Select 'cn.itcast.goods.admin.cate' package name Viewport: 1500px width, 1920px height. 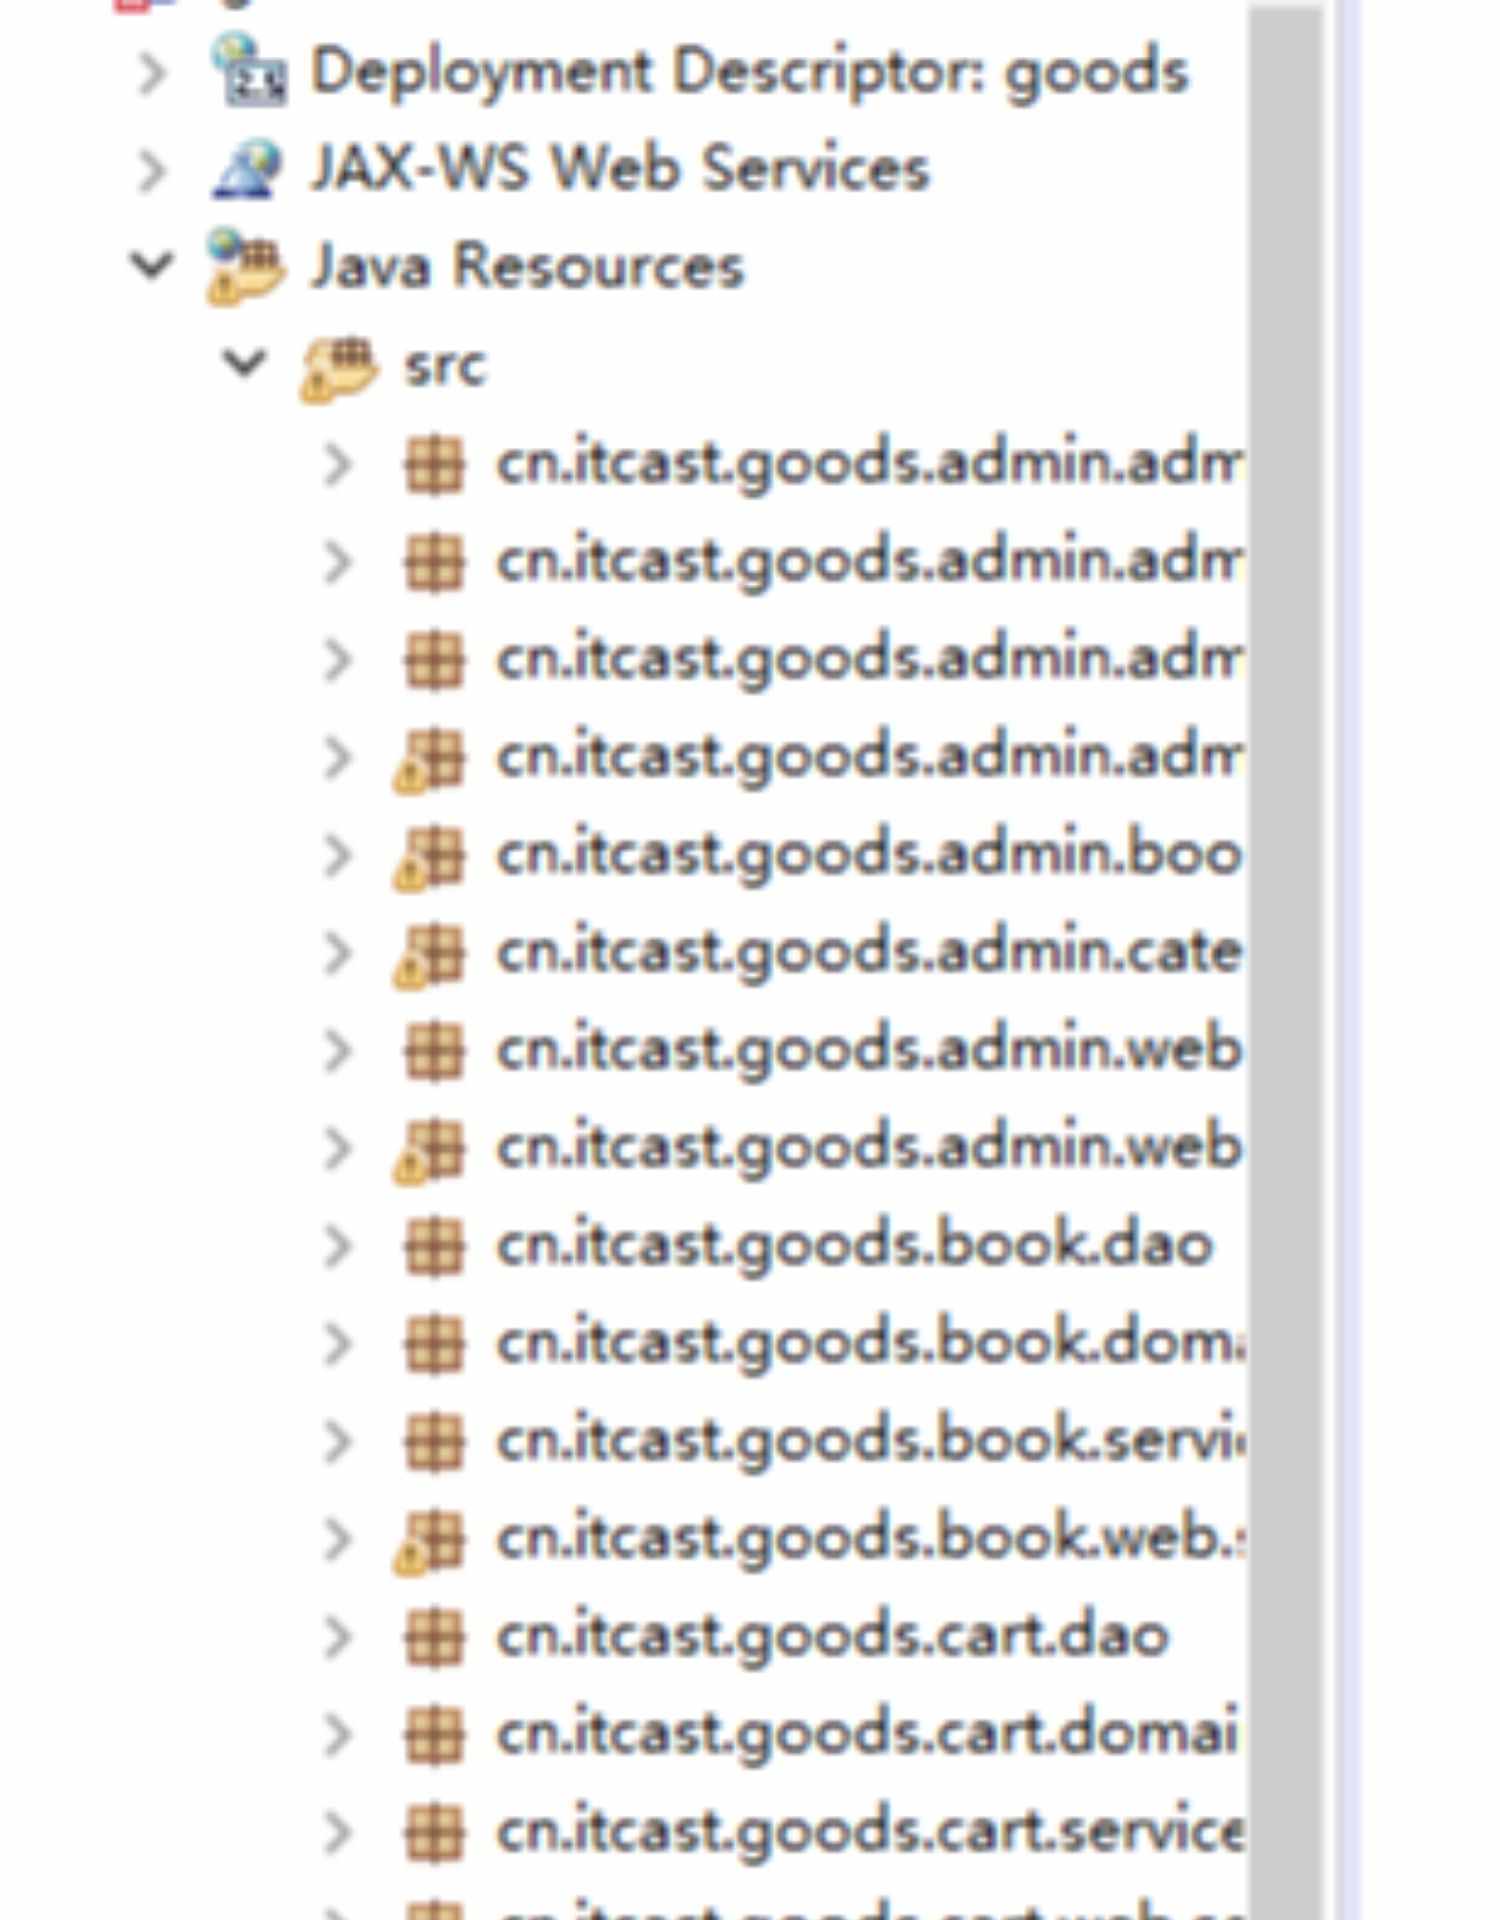[870, 953]
